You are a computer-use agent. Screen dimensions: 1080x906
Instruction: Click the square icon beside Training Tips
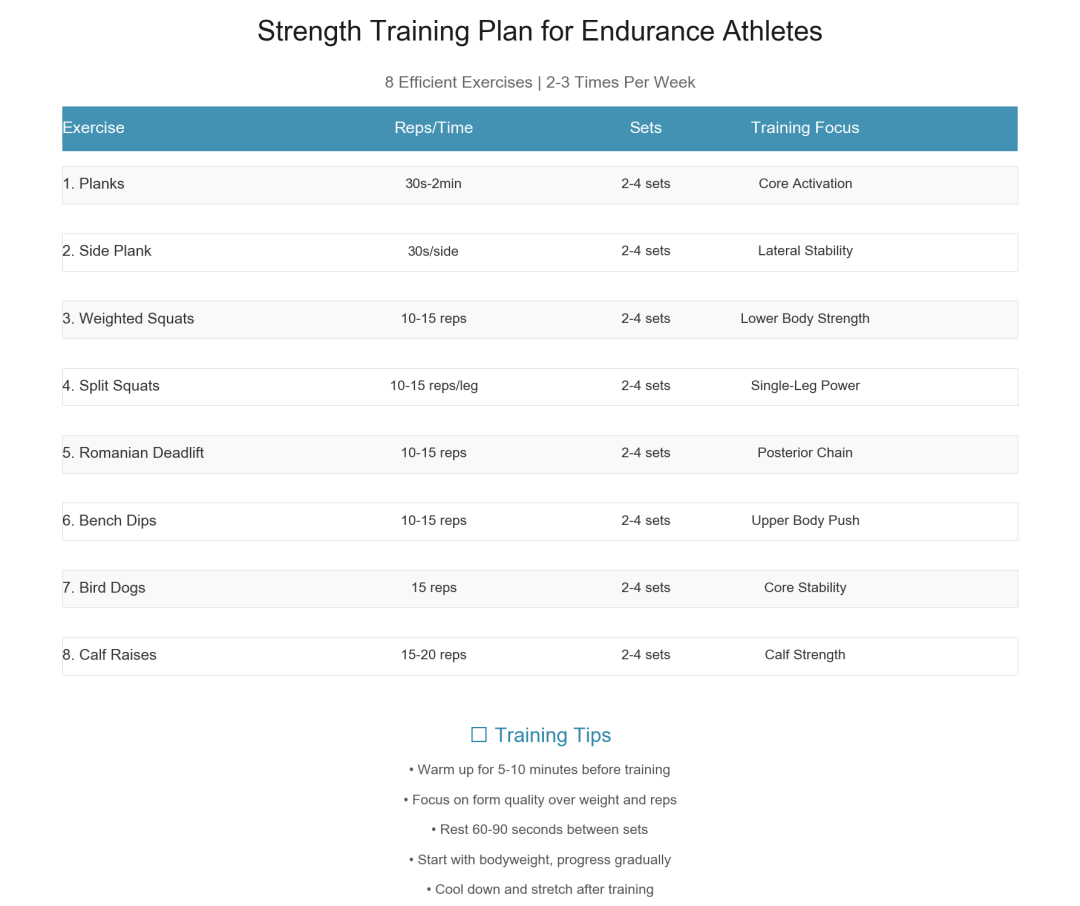coord(478,736)
